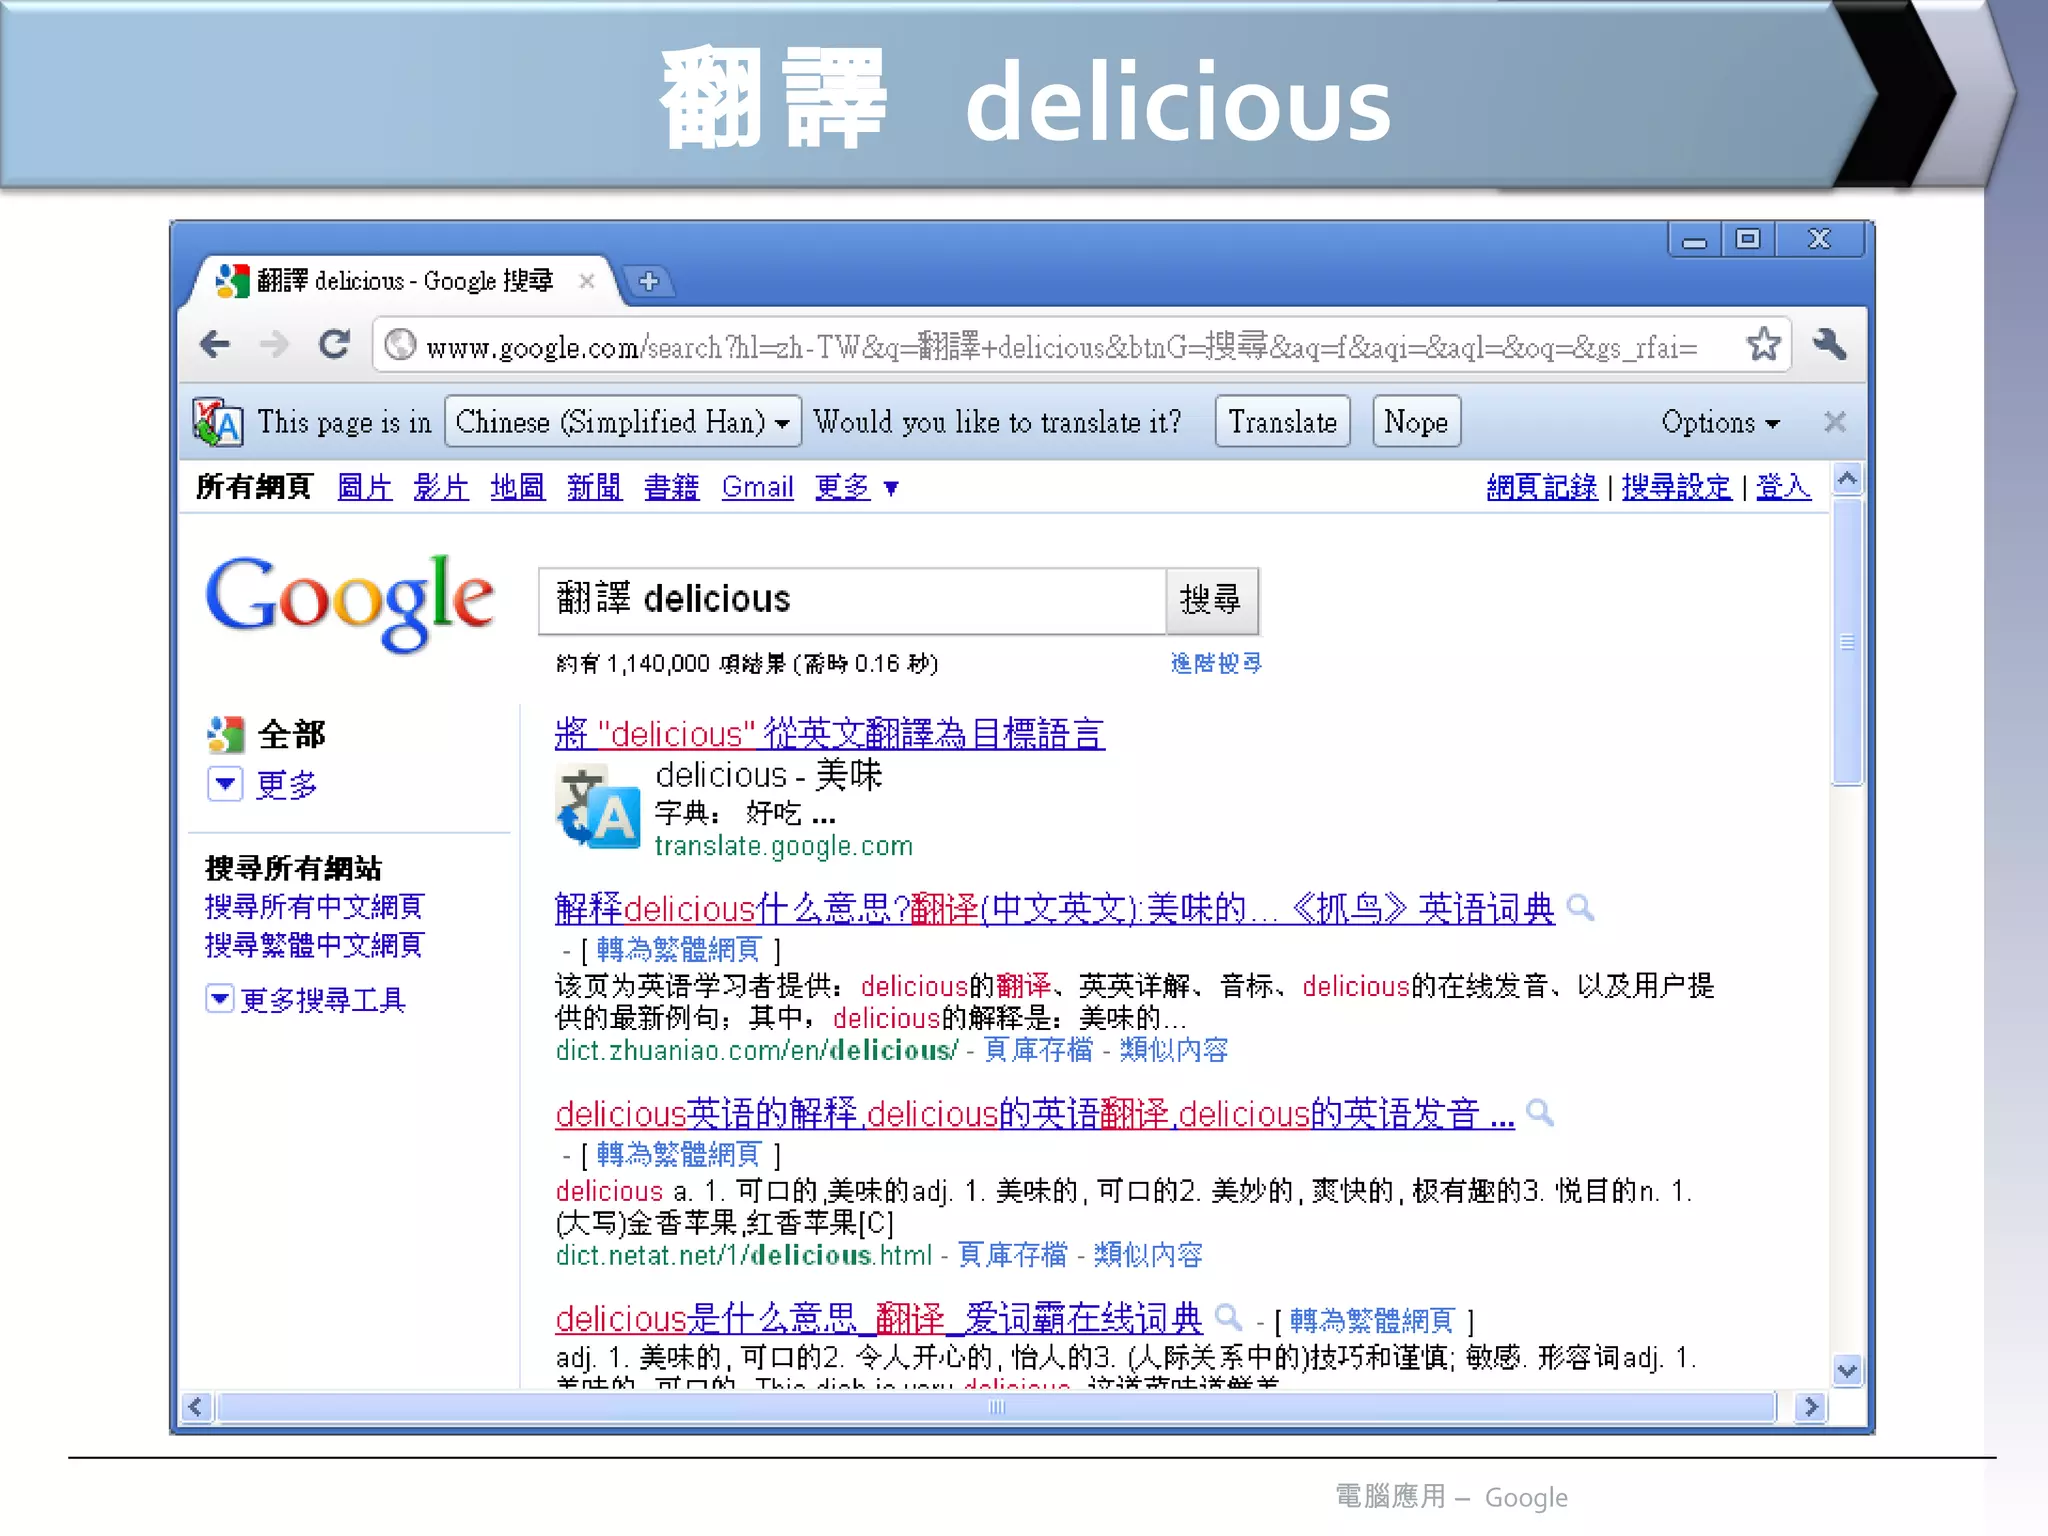Click horizontal scrollbar left arrow
The width and height of the screenshot is (2048, 1536).
(195, 1407)
